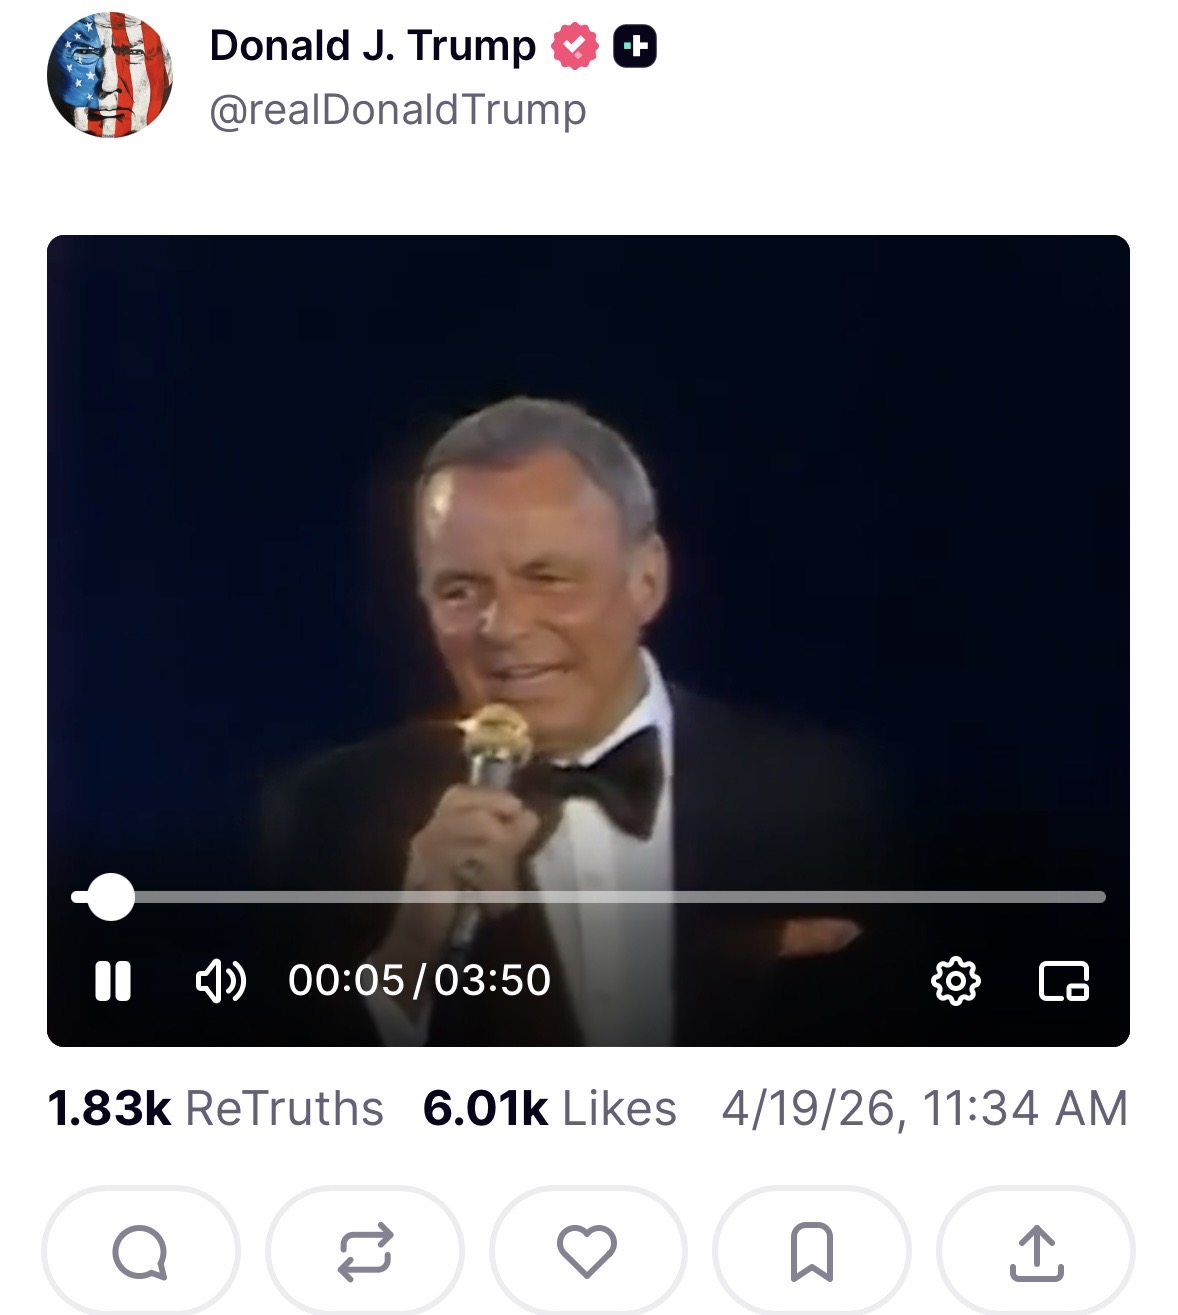The image size is (1178, 1315).
Task: Seek to middle of video progress bar
Action: click(x=588, y=897)
